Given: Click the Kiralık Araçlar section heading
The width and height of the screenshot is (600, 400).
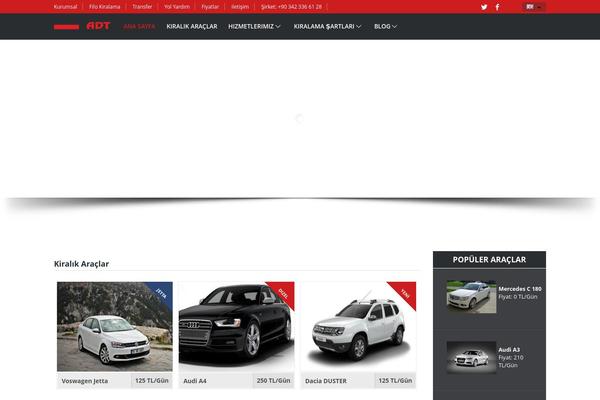Looking at the screenshot, I should pyautogui.click(x=81, y=264).
